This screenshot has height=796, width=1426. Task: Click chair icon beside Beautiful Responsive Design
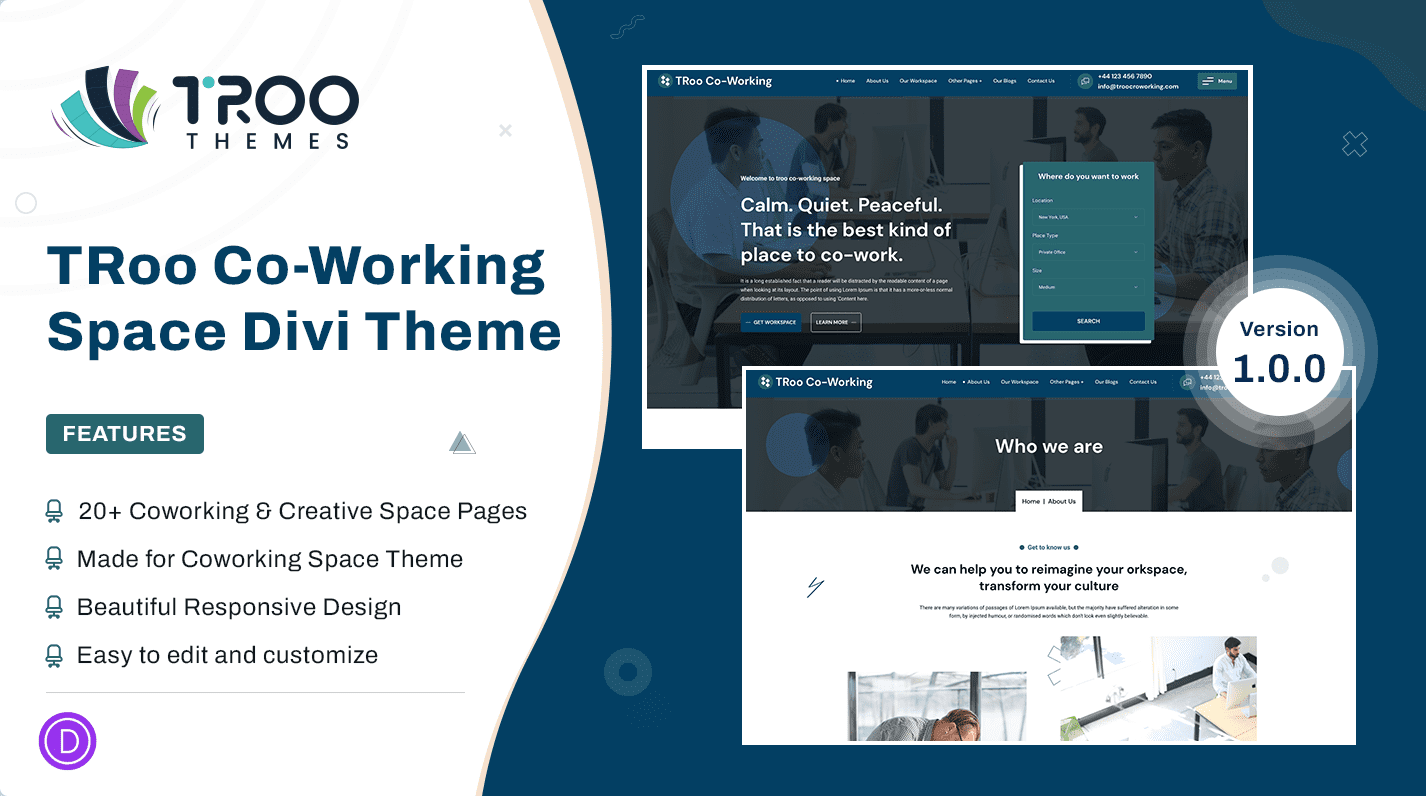click(54, 607)
